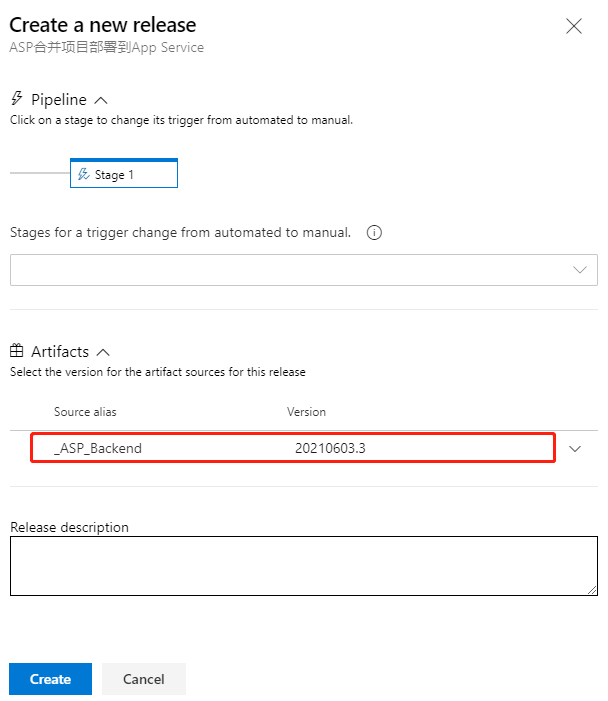Click the info icon beside stages label
The height and width of the screenshot is (701, 608).
pos(374,232)
